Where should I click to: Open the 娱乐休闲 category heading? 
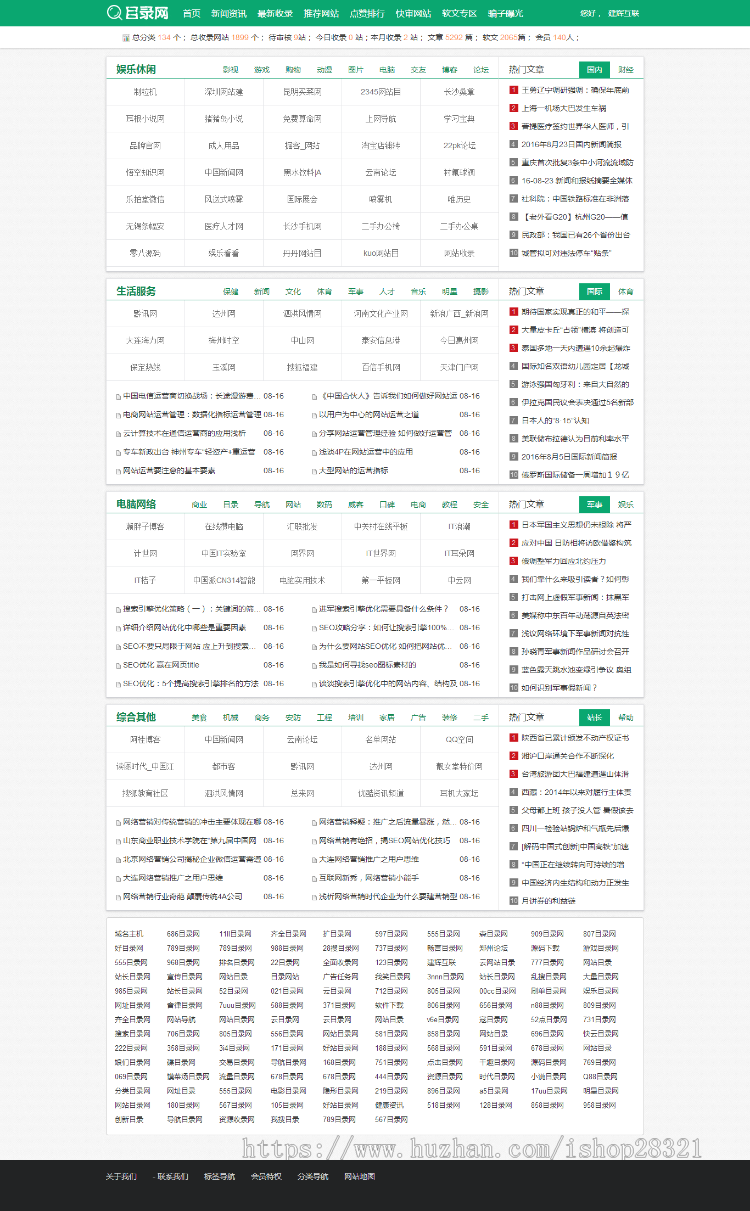point(136,69)
